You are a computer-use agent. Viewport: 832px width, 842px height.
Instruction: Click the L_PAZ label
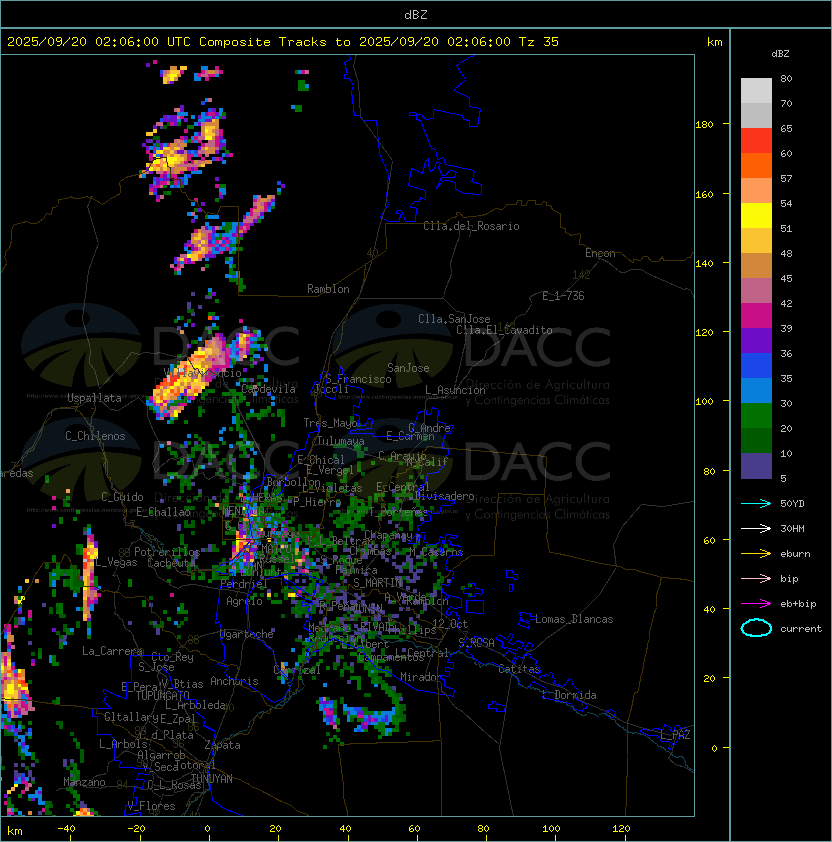(675, 735)
